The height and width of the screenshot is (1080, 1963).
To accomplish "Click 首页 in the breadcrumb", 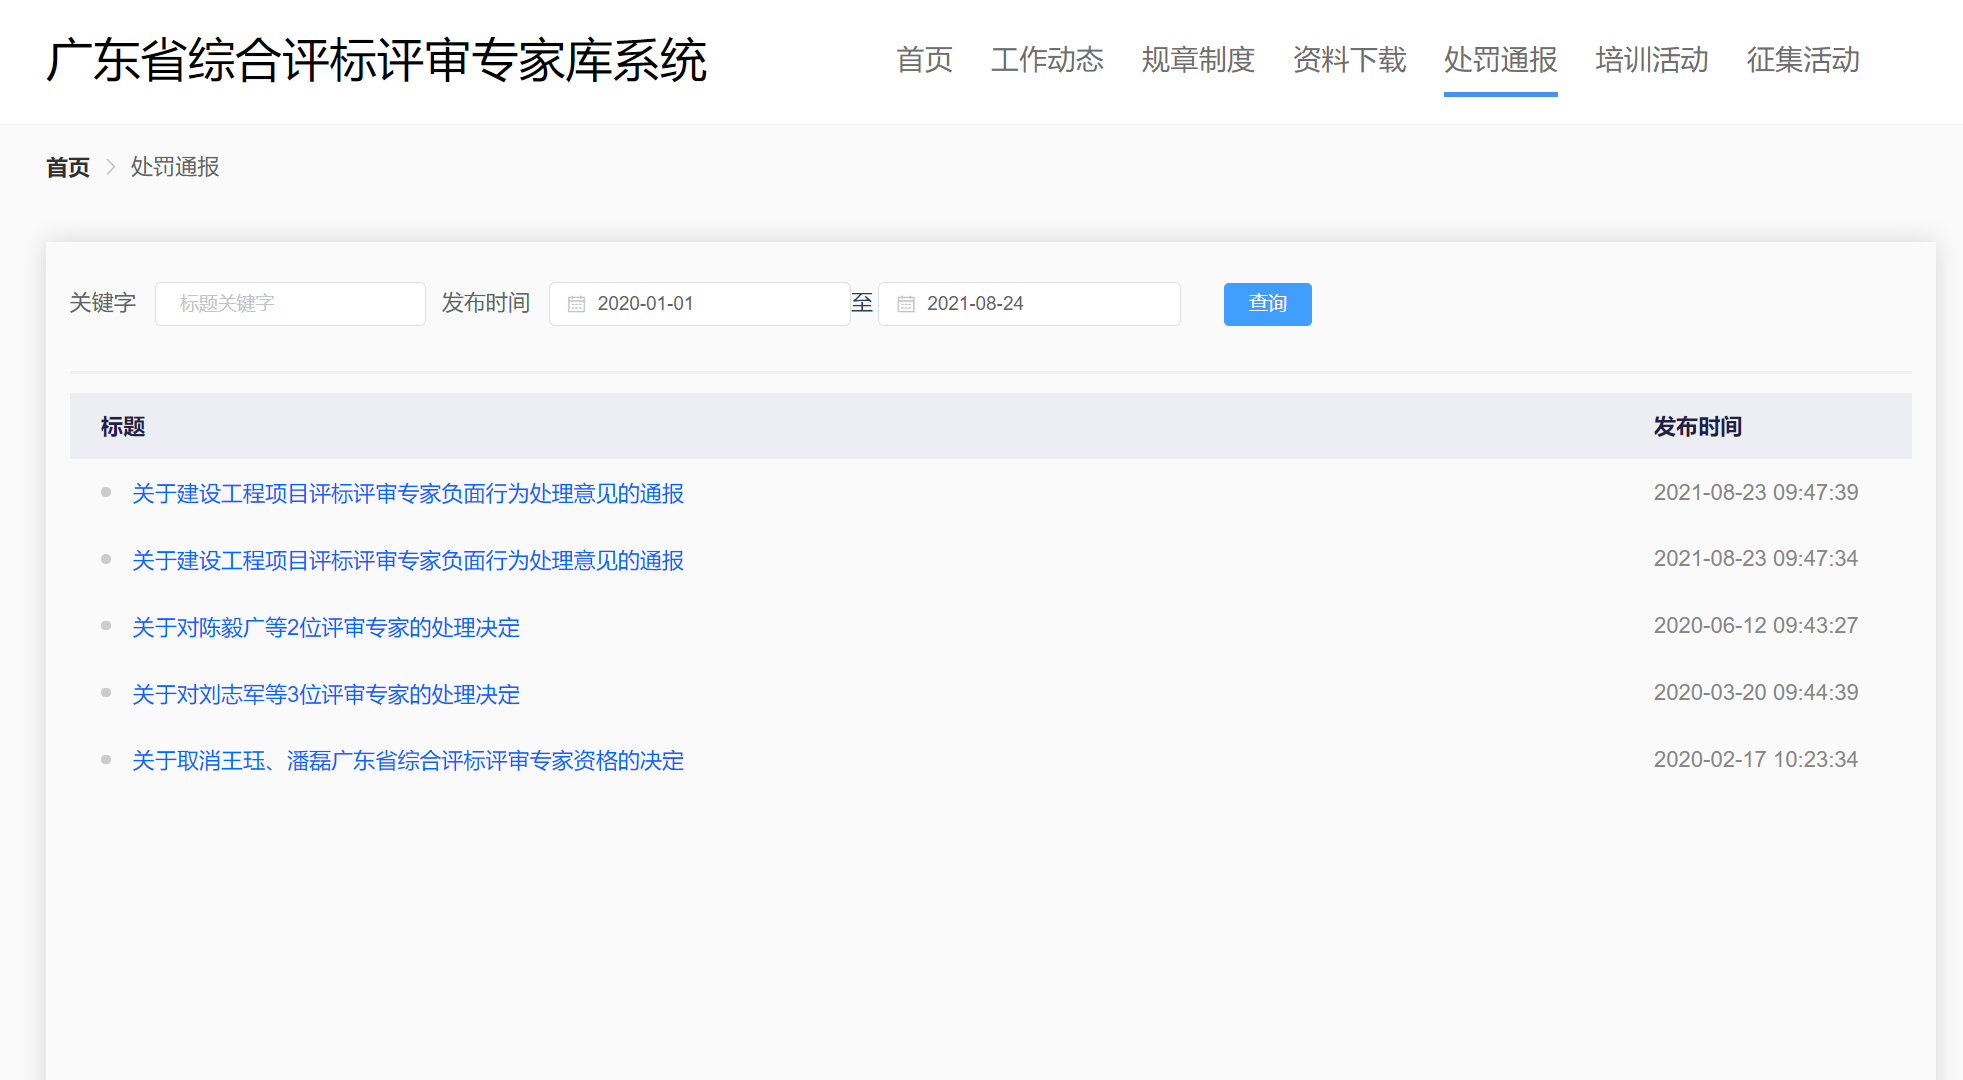I will pyautogui.click(x=68, y=167).
